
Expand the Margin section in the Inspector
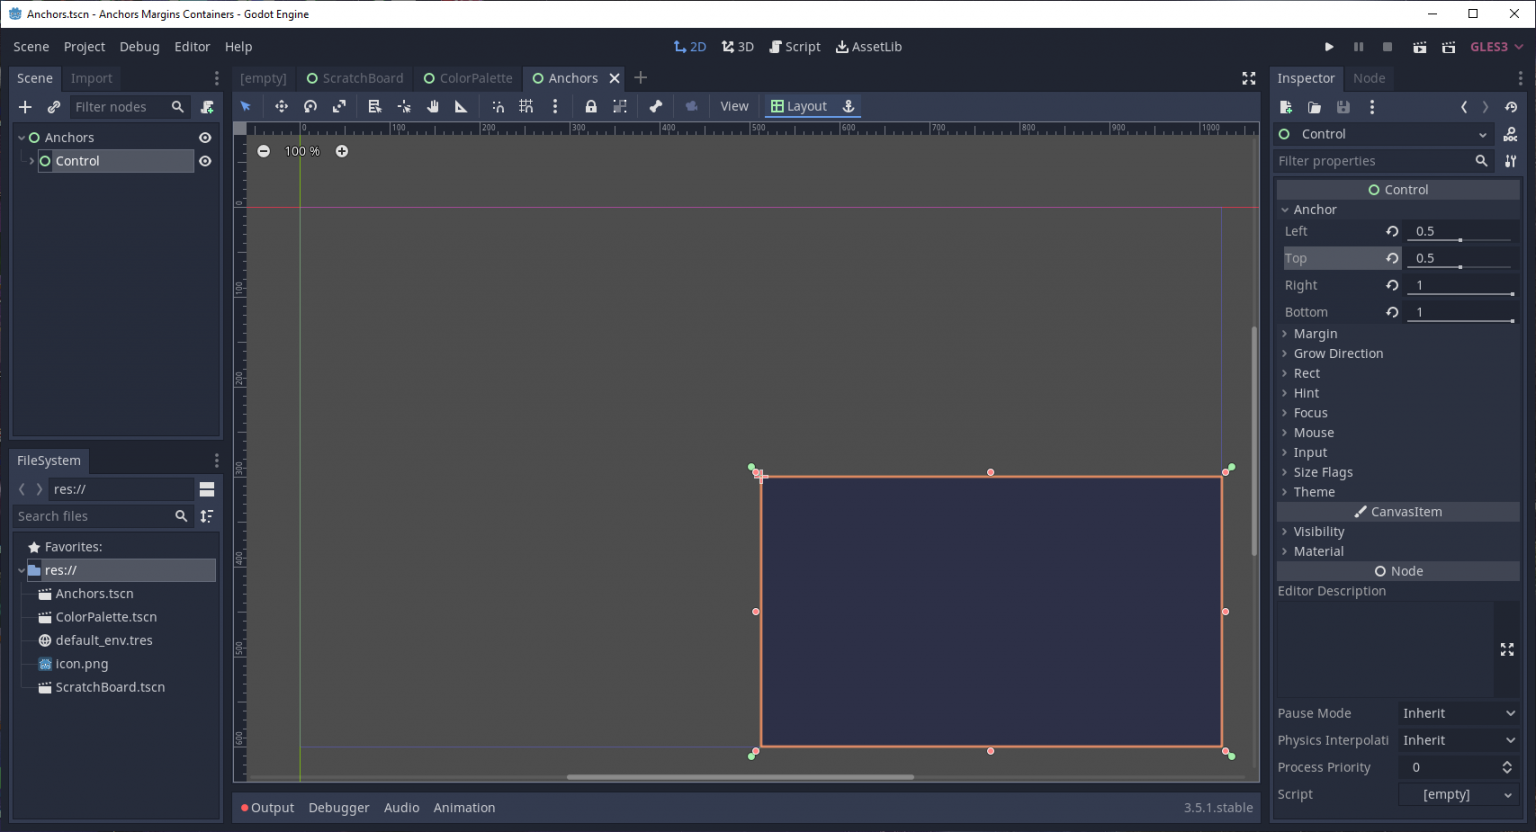(1313, 333)
